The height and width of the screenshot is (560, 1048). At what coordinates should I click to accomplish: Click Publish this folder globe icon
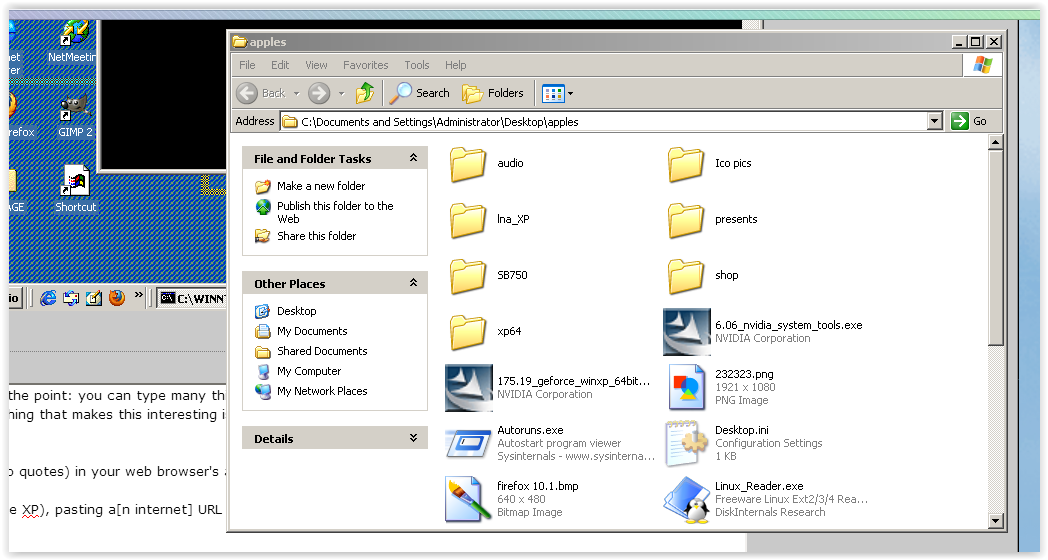(263, 207)
